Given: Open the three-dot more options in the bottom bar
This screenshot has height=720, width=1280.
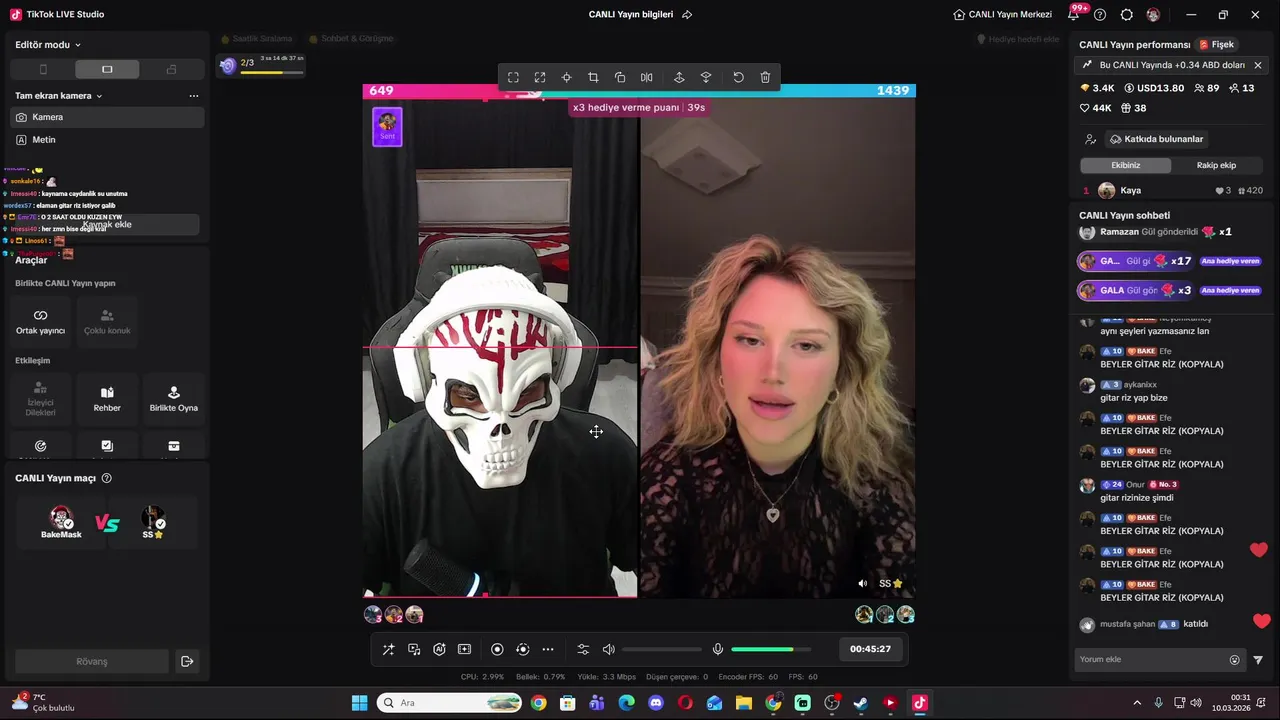Looking at the screenshot, I should pyautogui.click(x=548, y=649).
